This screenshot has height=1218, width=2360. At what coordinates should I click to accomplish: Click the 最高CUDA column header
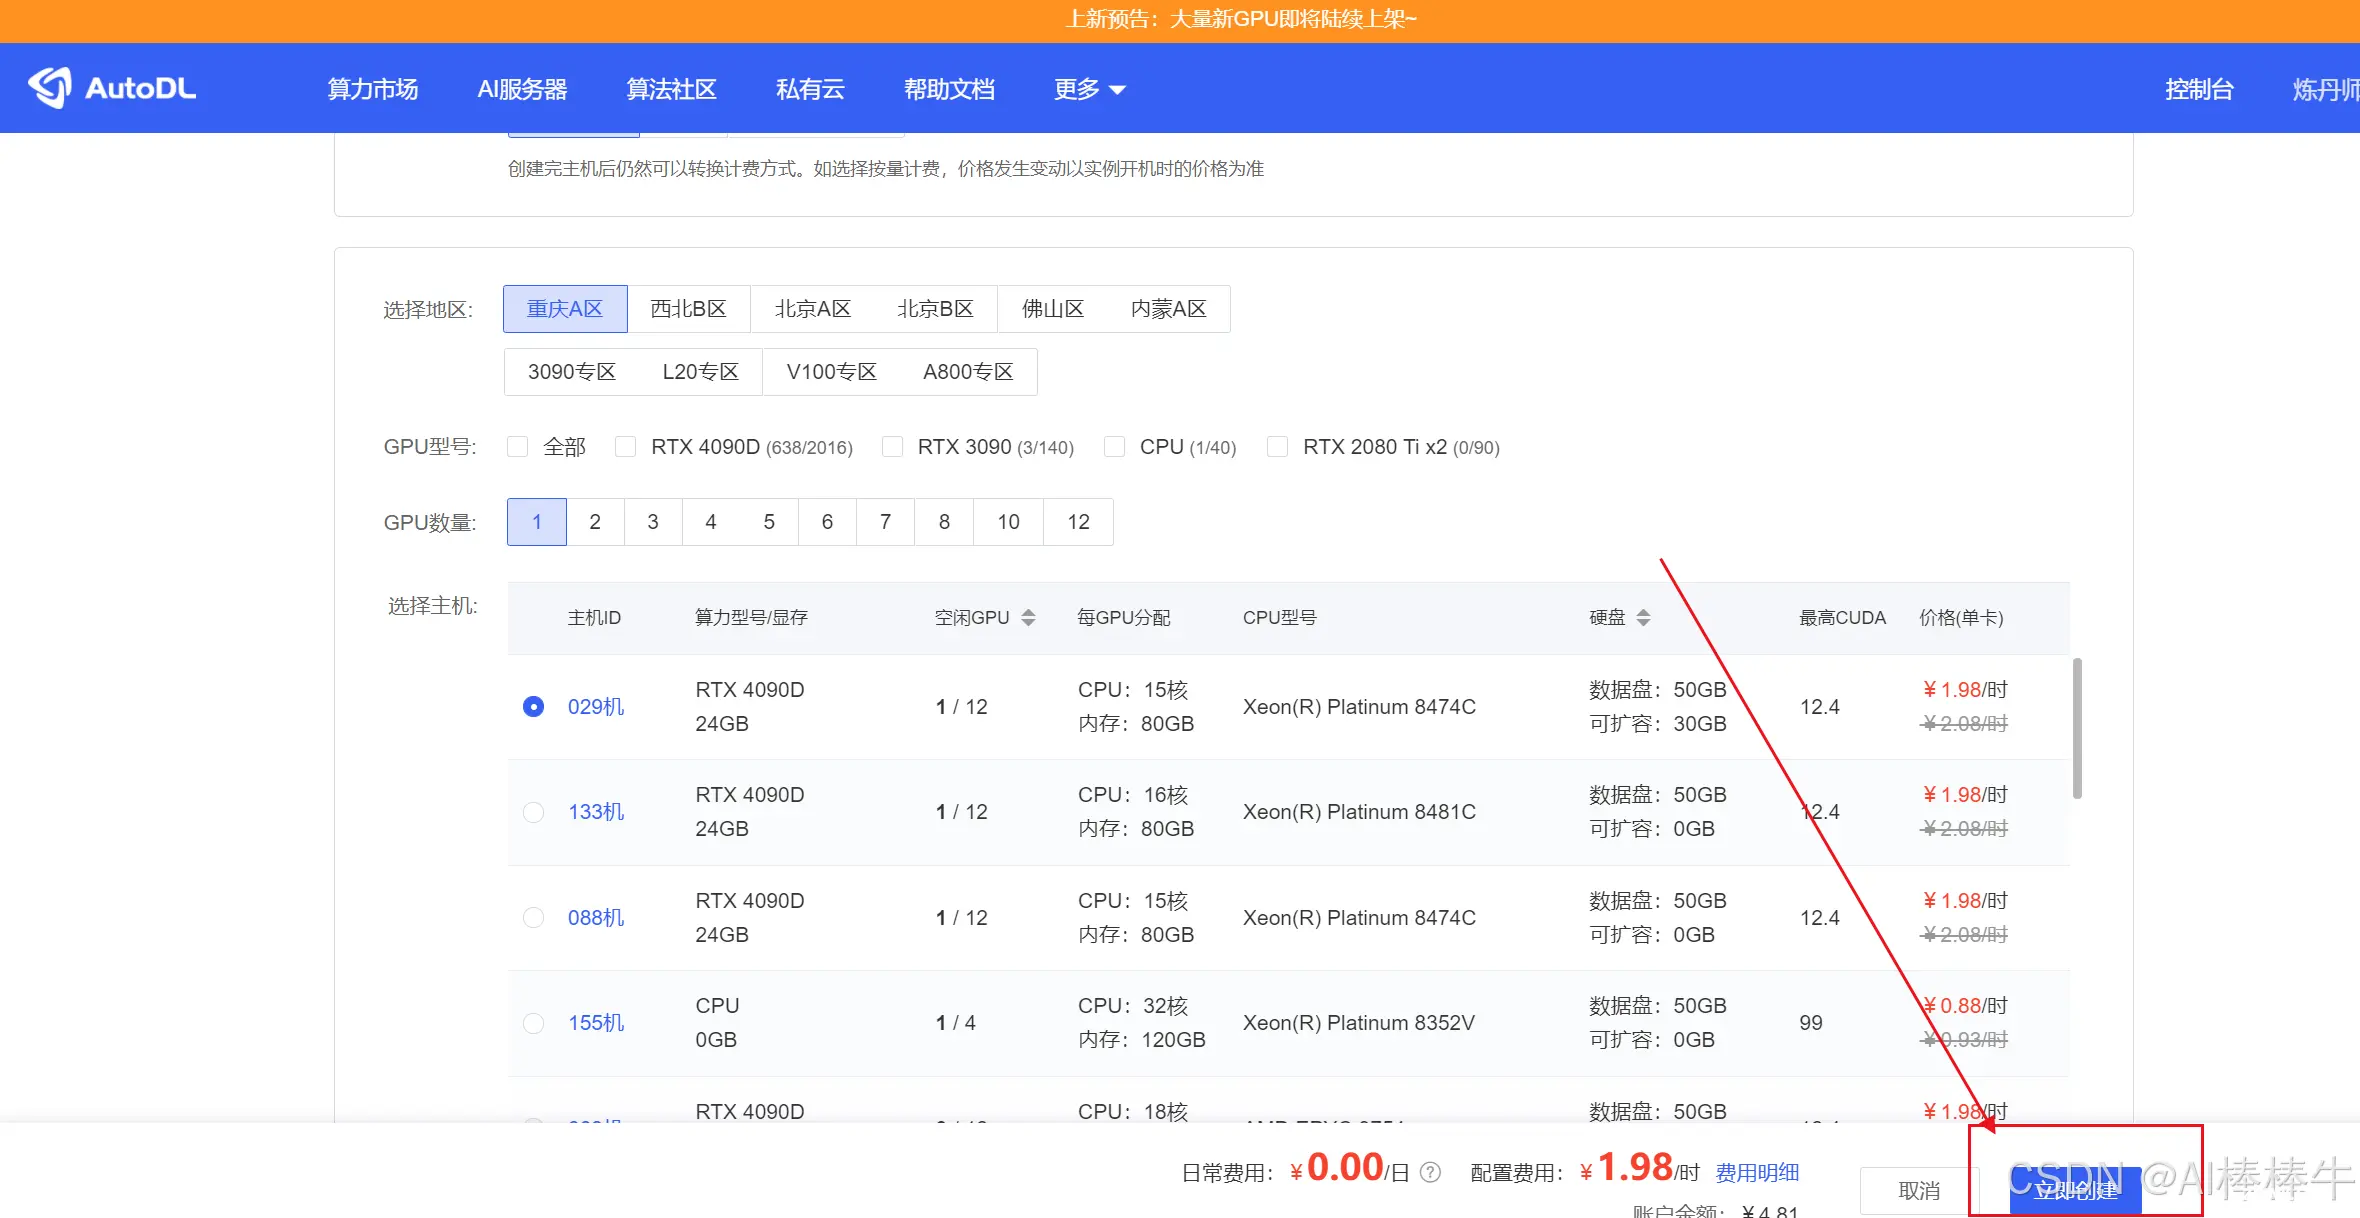(1842, 618)
